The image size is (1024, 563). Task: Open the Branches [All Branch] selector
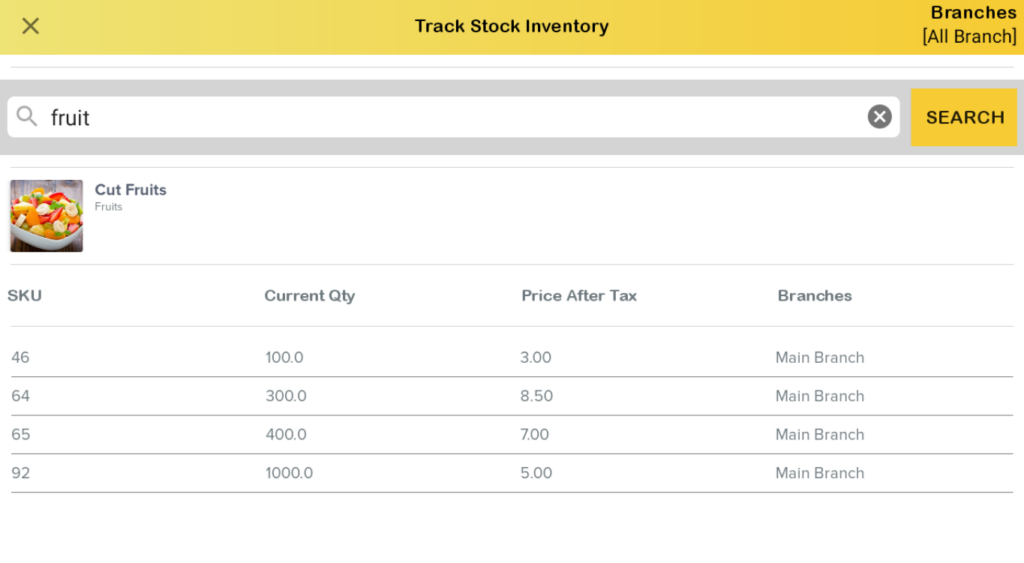[968, 26]
